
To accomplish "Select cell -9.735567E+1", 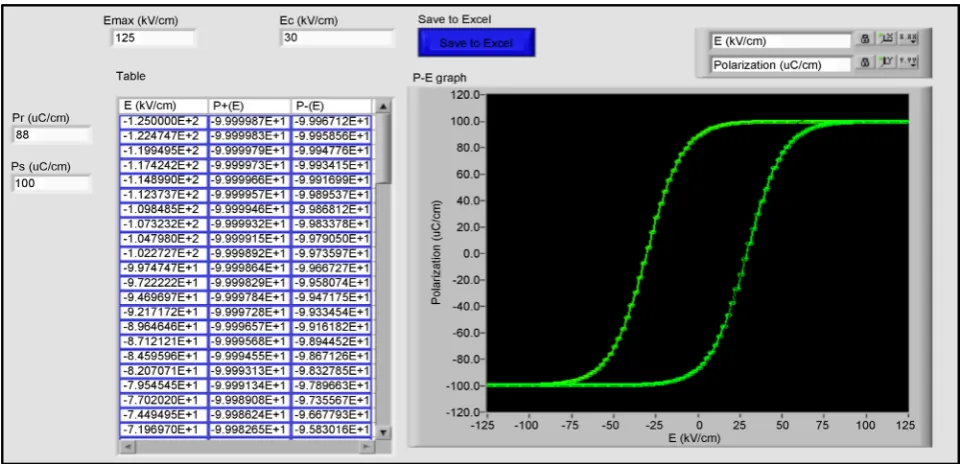I will [332, 401].
